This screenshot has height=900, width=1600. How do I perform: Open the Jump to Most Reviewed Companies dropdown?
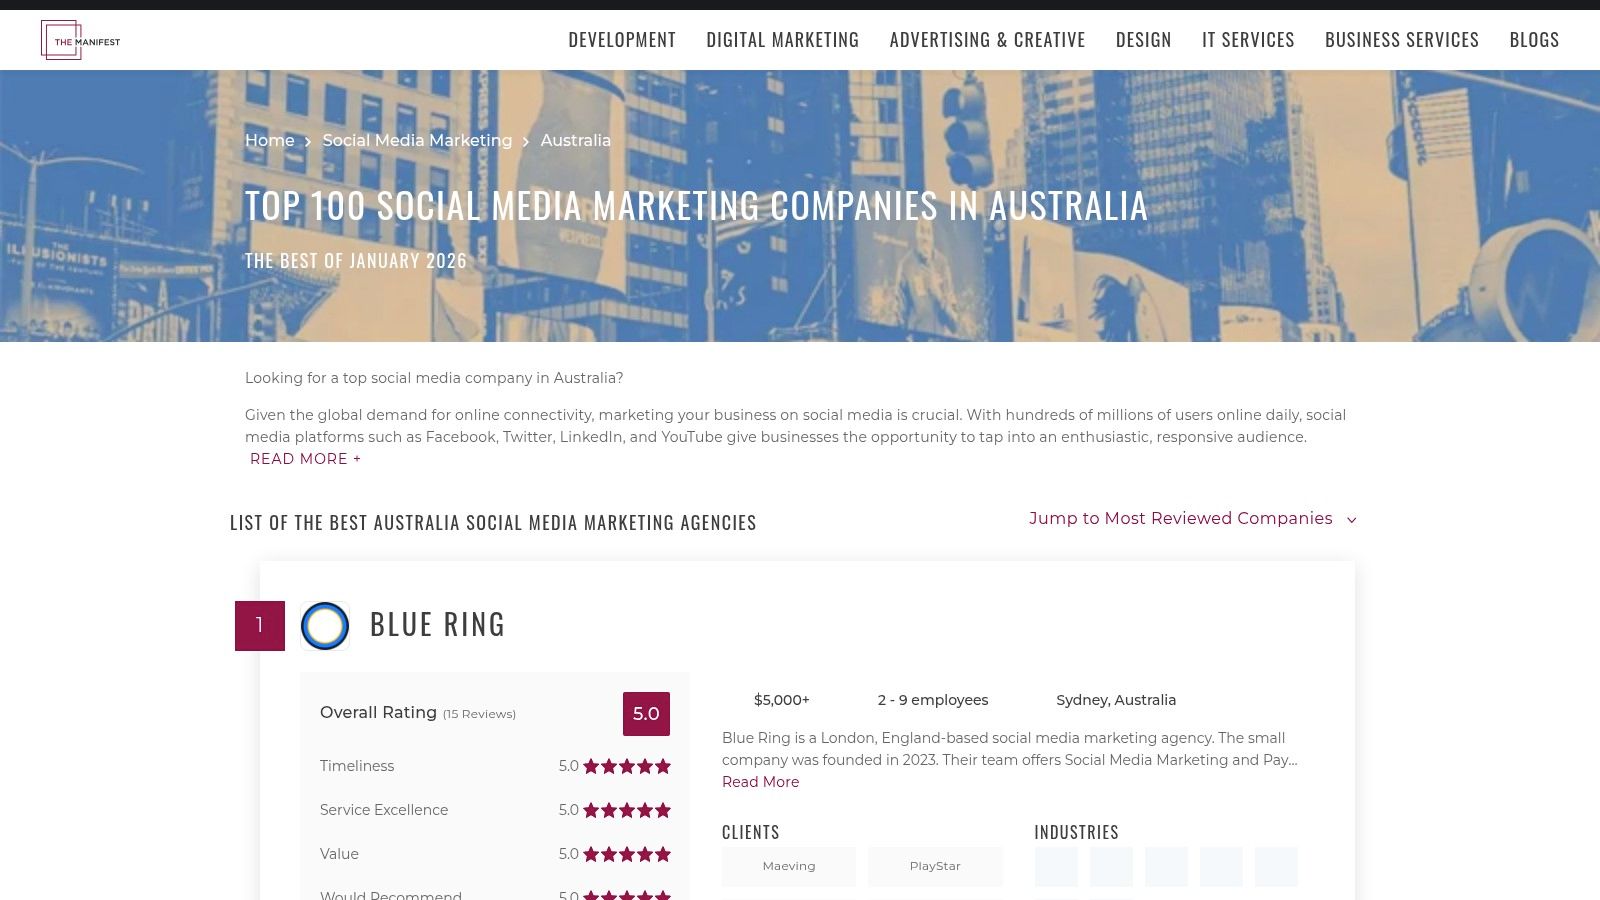pyautogui.click(x=1192, y=518)
